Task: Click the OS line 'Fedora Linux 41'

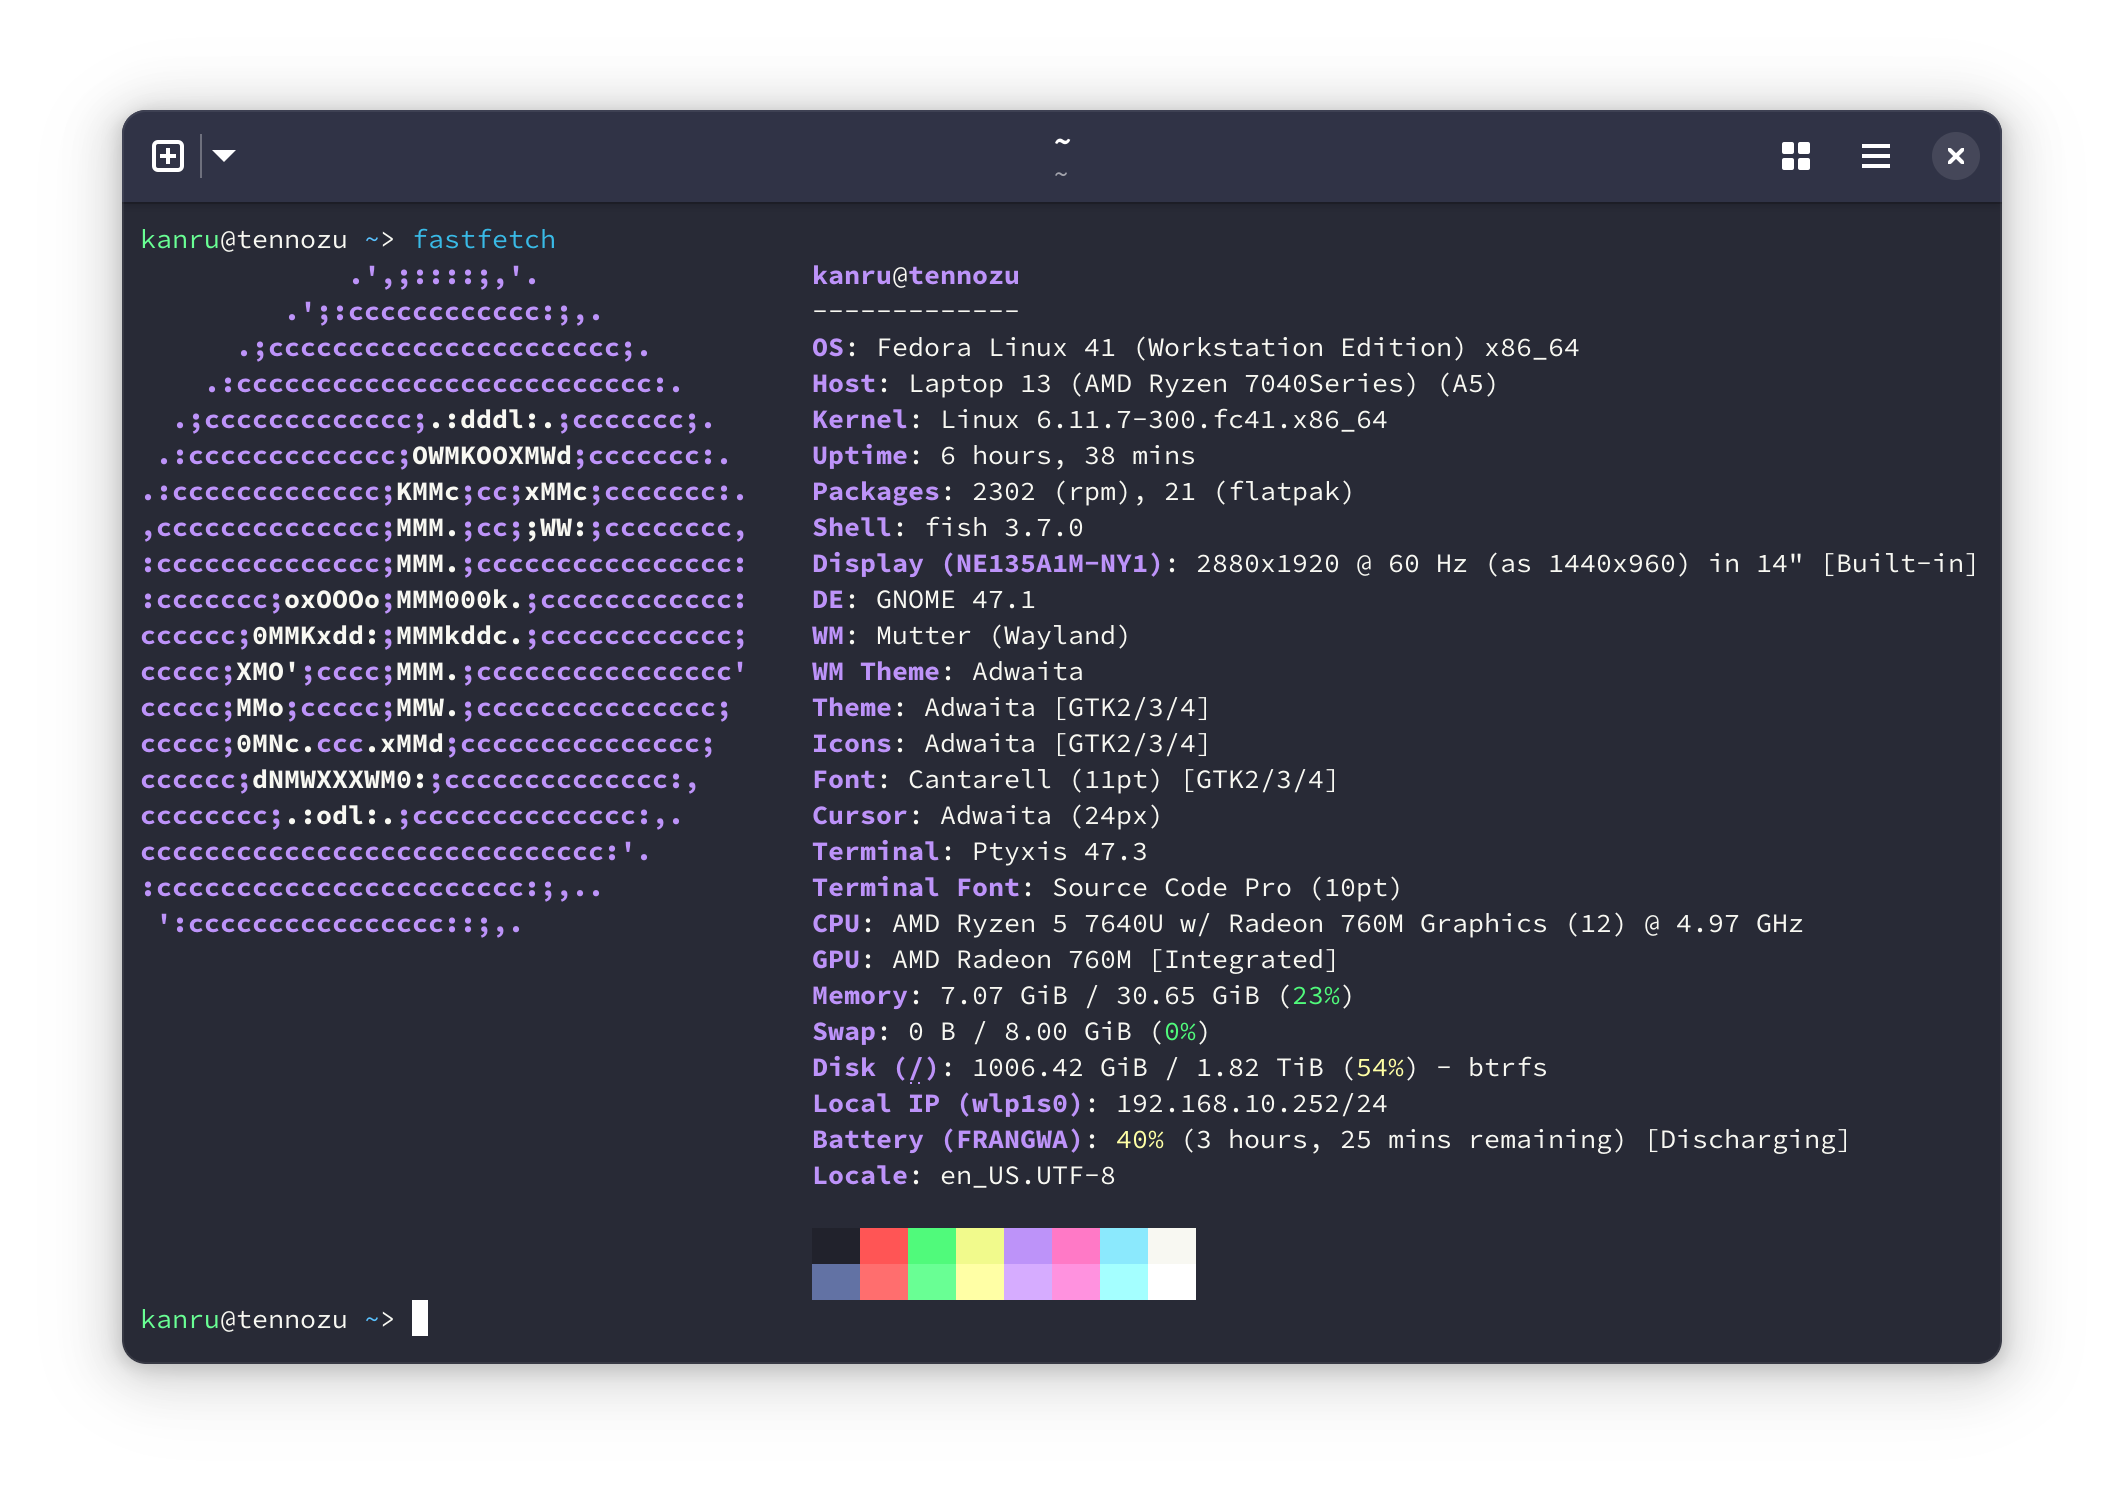Action: pos(995,348)
